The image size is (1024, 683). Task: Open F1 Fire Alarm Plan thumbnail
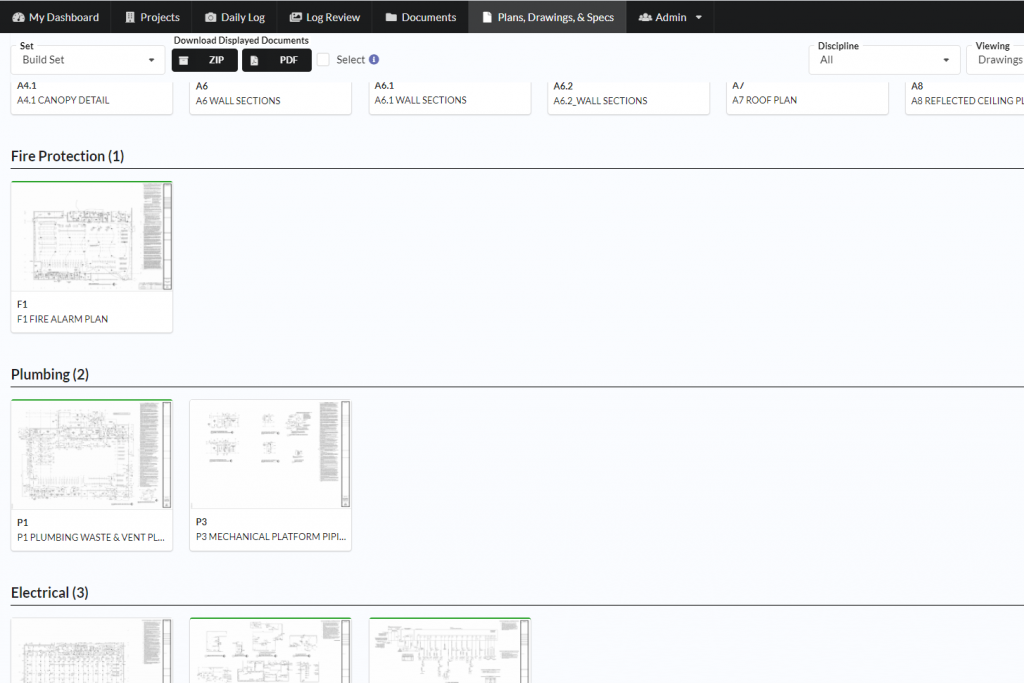point(91,236)
